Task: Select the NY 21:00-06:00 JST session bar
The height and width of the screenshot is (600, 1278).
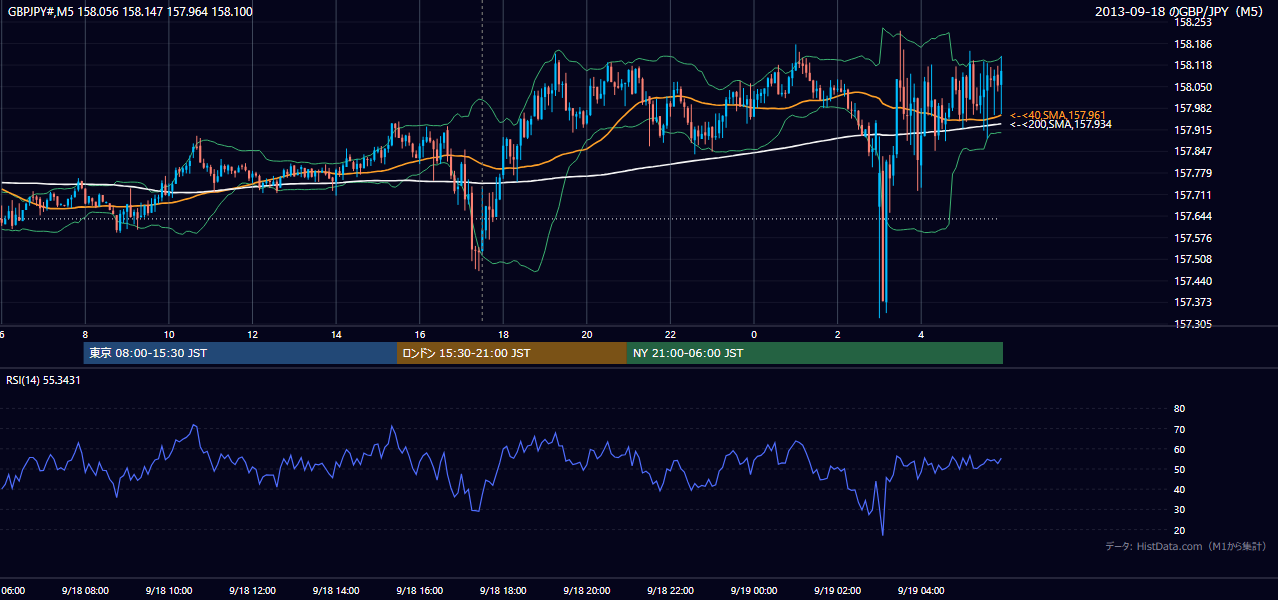Action: (815, 353)
